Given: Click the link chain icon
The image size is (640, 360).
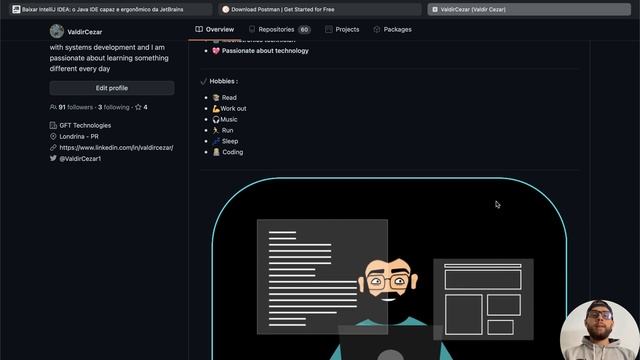Looking at the screenshot, I should point(53,147).
